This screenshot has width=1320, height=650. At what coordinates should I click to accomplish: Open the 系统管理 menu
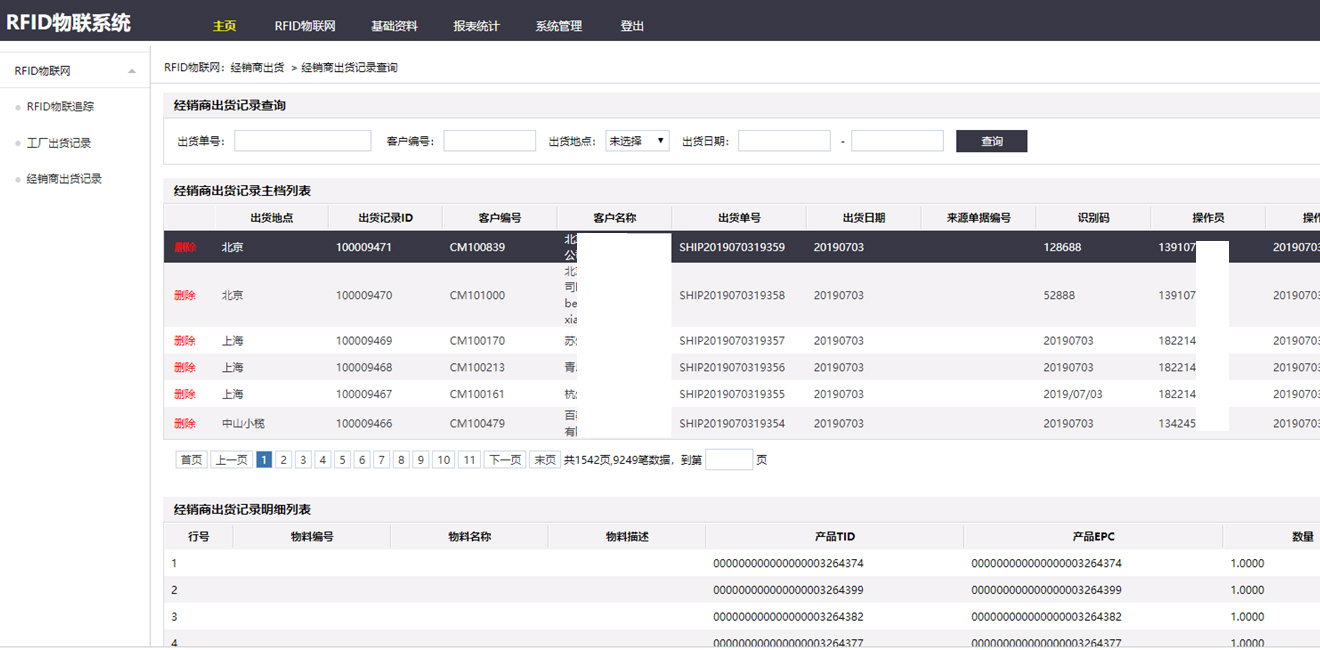[558, 26]
